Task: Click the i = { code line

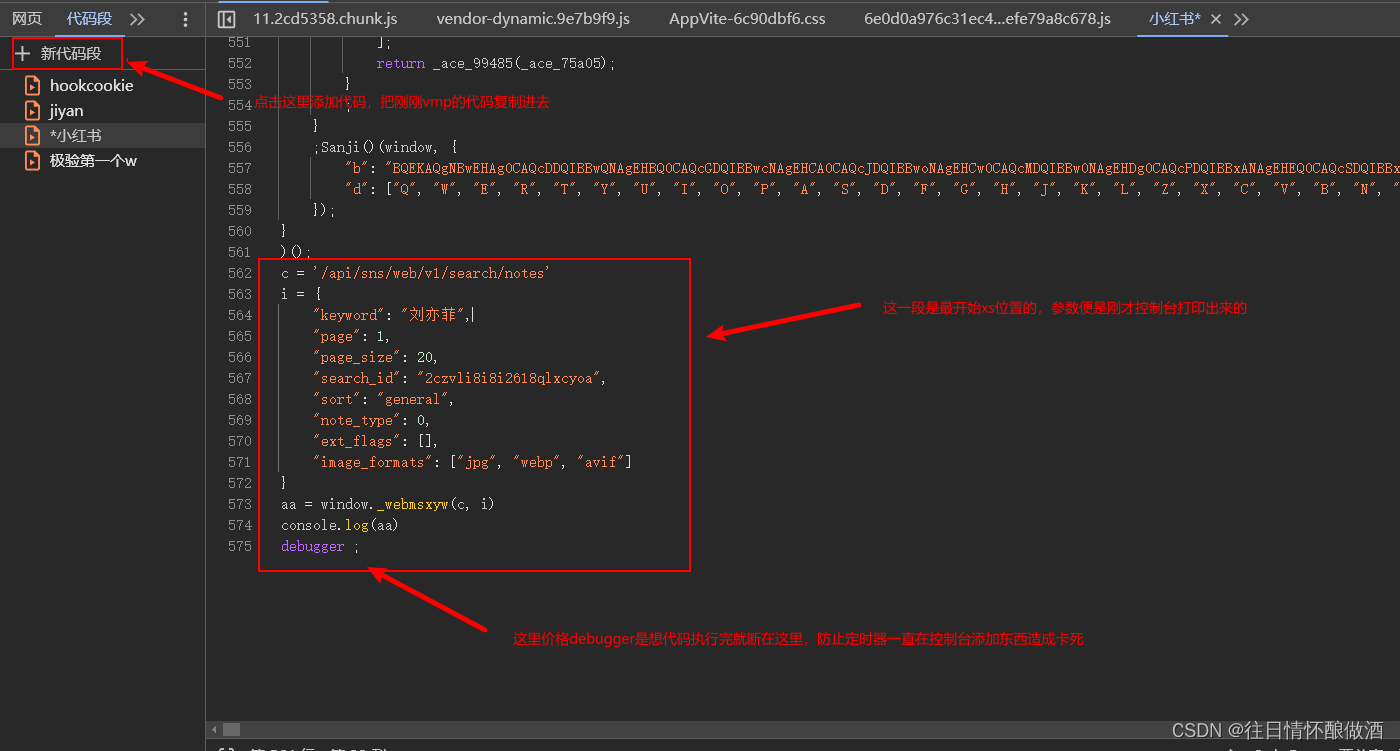Action: [x=301, y=294]
